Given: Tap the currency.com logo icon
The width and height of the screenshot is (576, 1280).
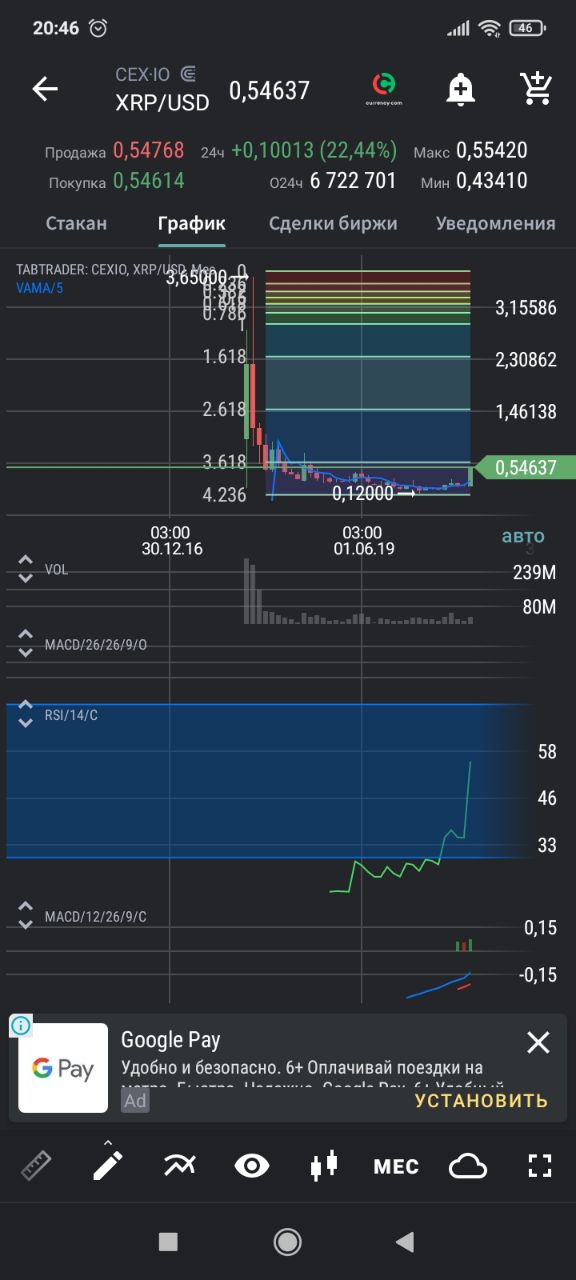Looking at the screenshot, I should [383, 89].
